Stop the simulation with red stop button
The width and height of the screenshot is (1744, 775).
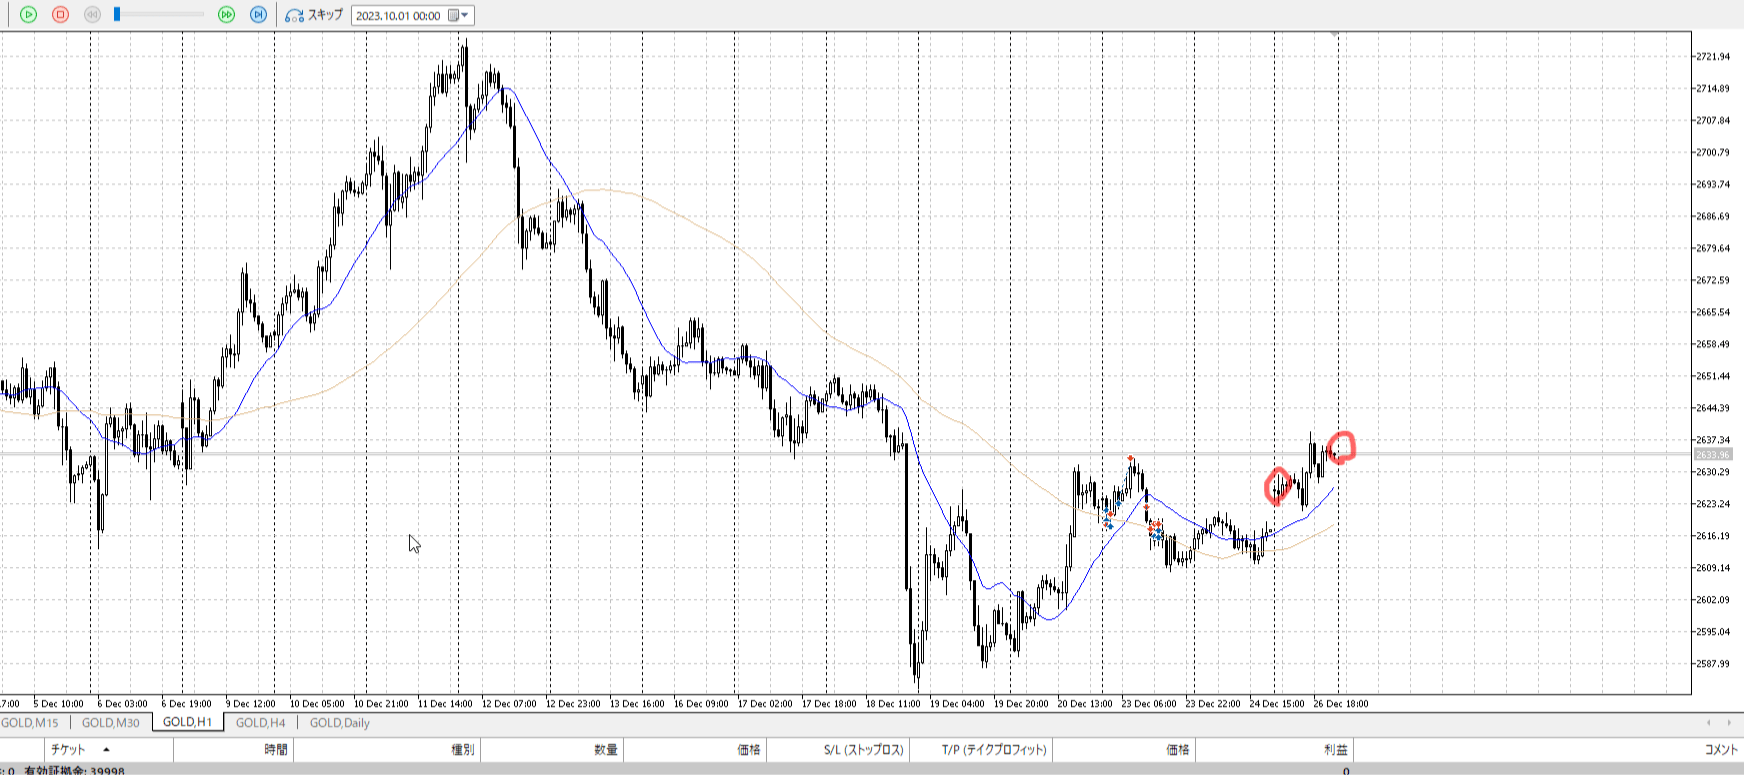click(x=60, y=15)
